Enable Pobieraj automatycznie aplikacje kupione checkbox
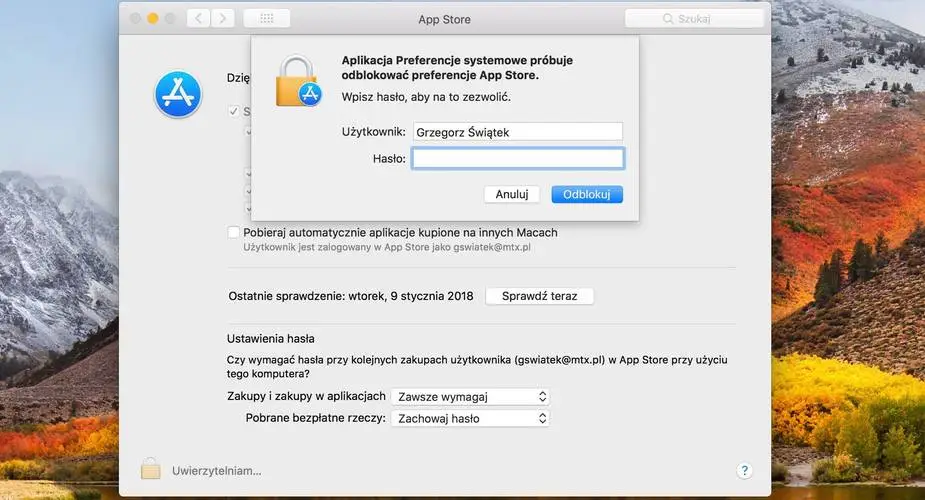925x500 pixels. point(233,232)
